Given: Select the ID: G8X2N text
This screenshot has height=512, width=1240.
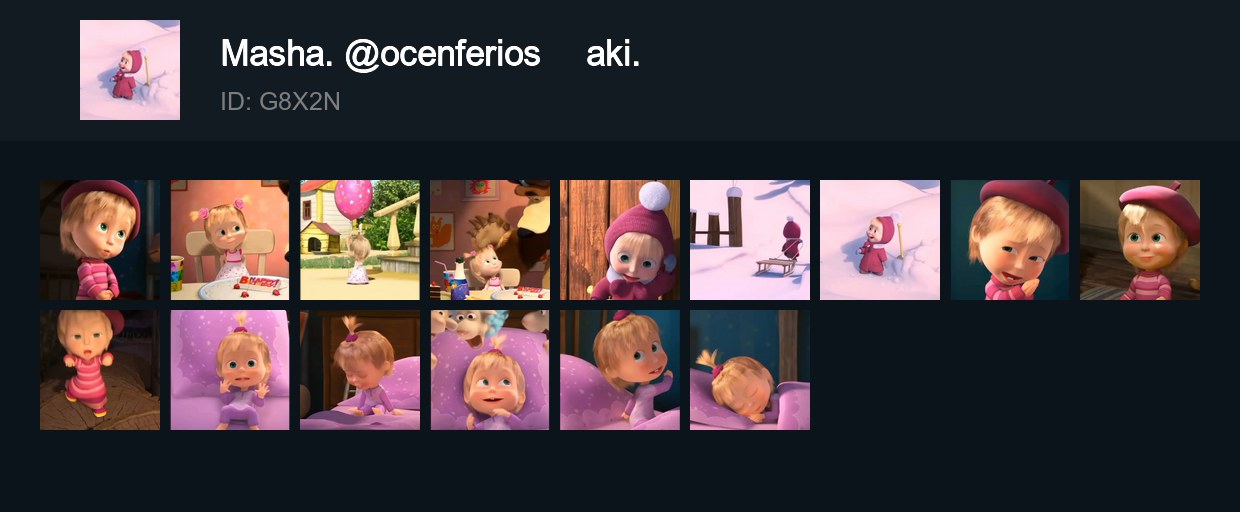Looking at the screenshot, I should pyautogui.click(x=281, y=101).
